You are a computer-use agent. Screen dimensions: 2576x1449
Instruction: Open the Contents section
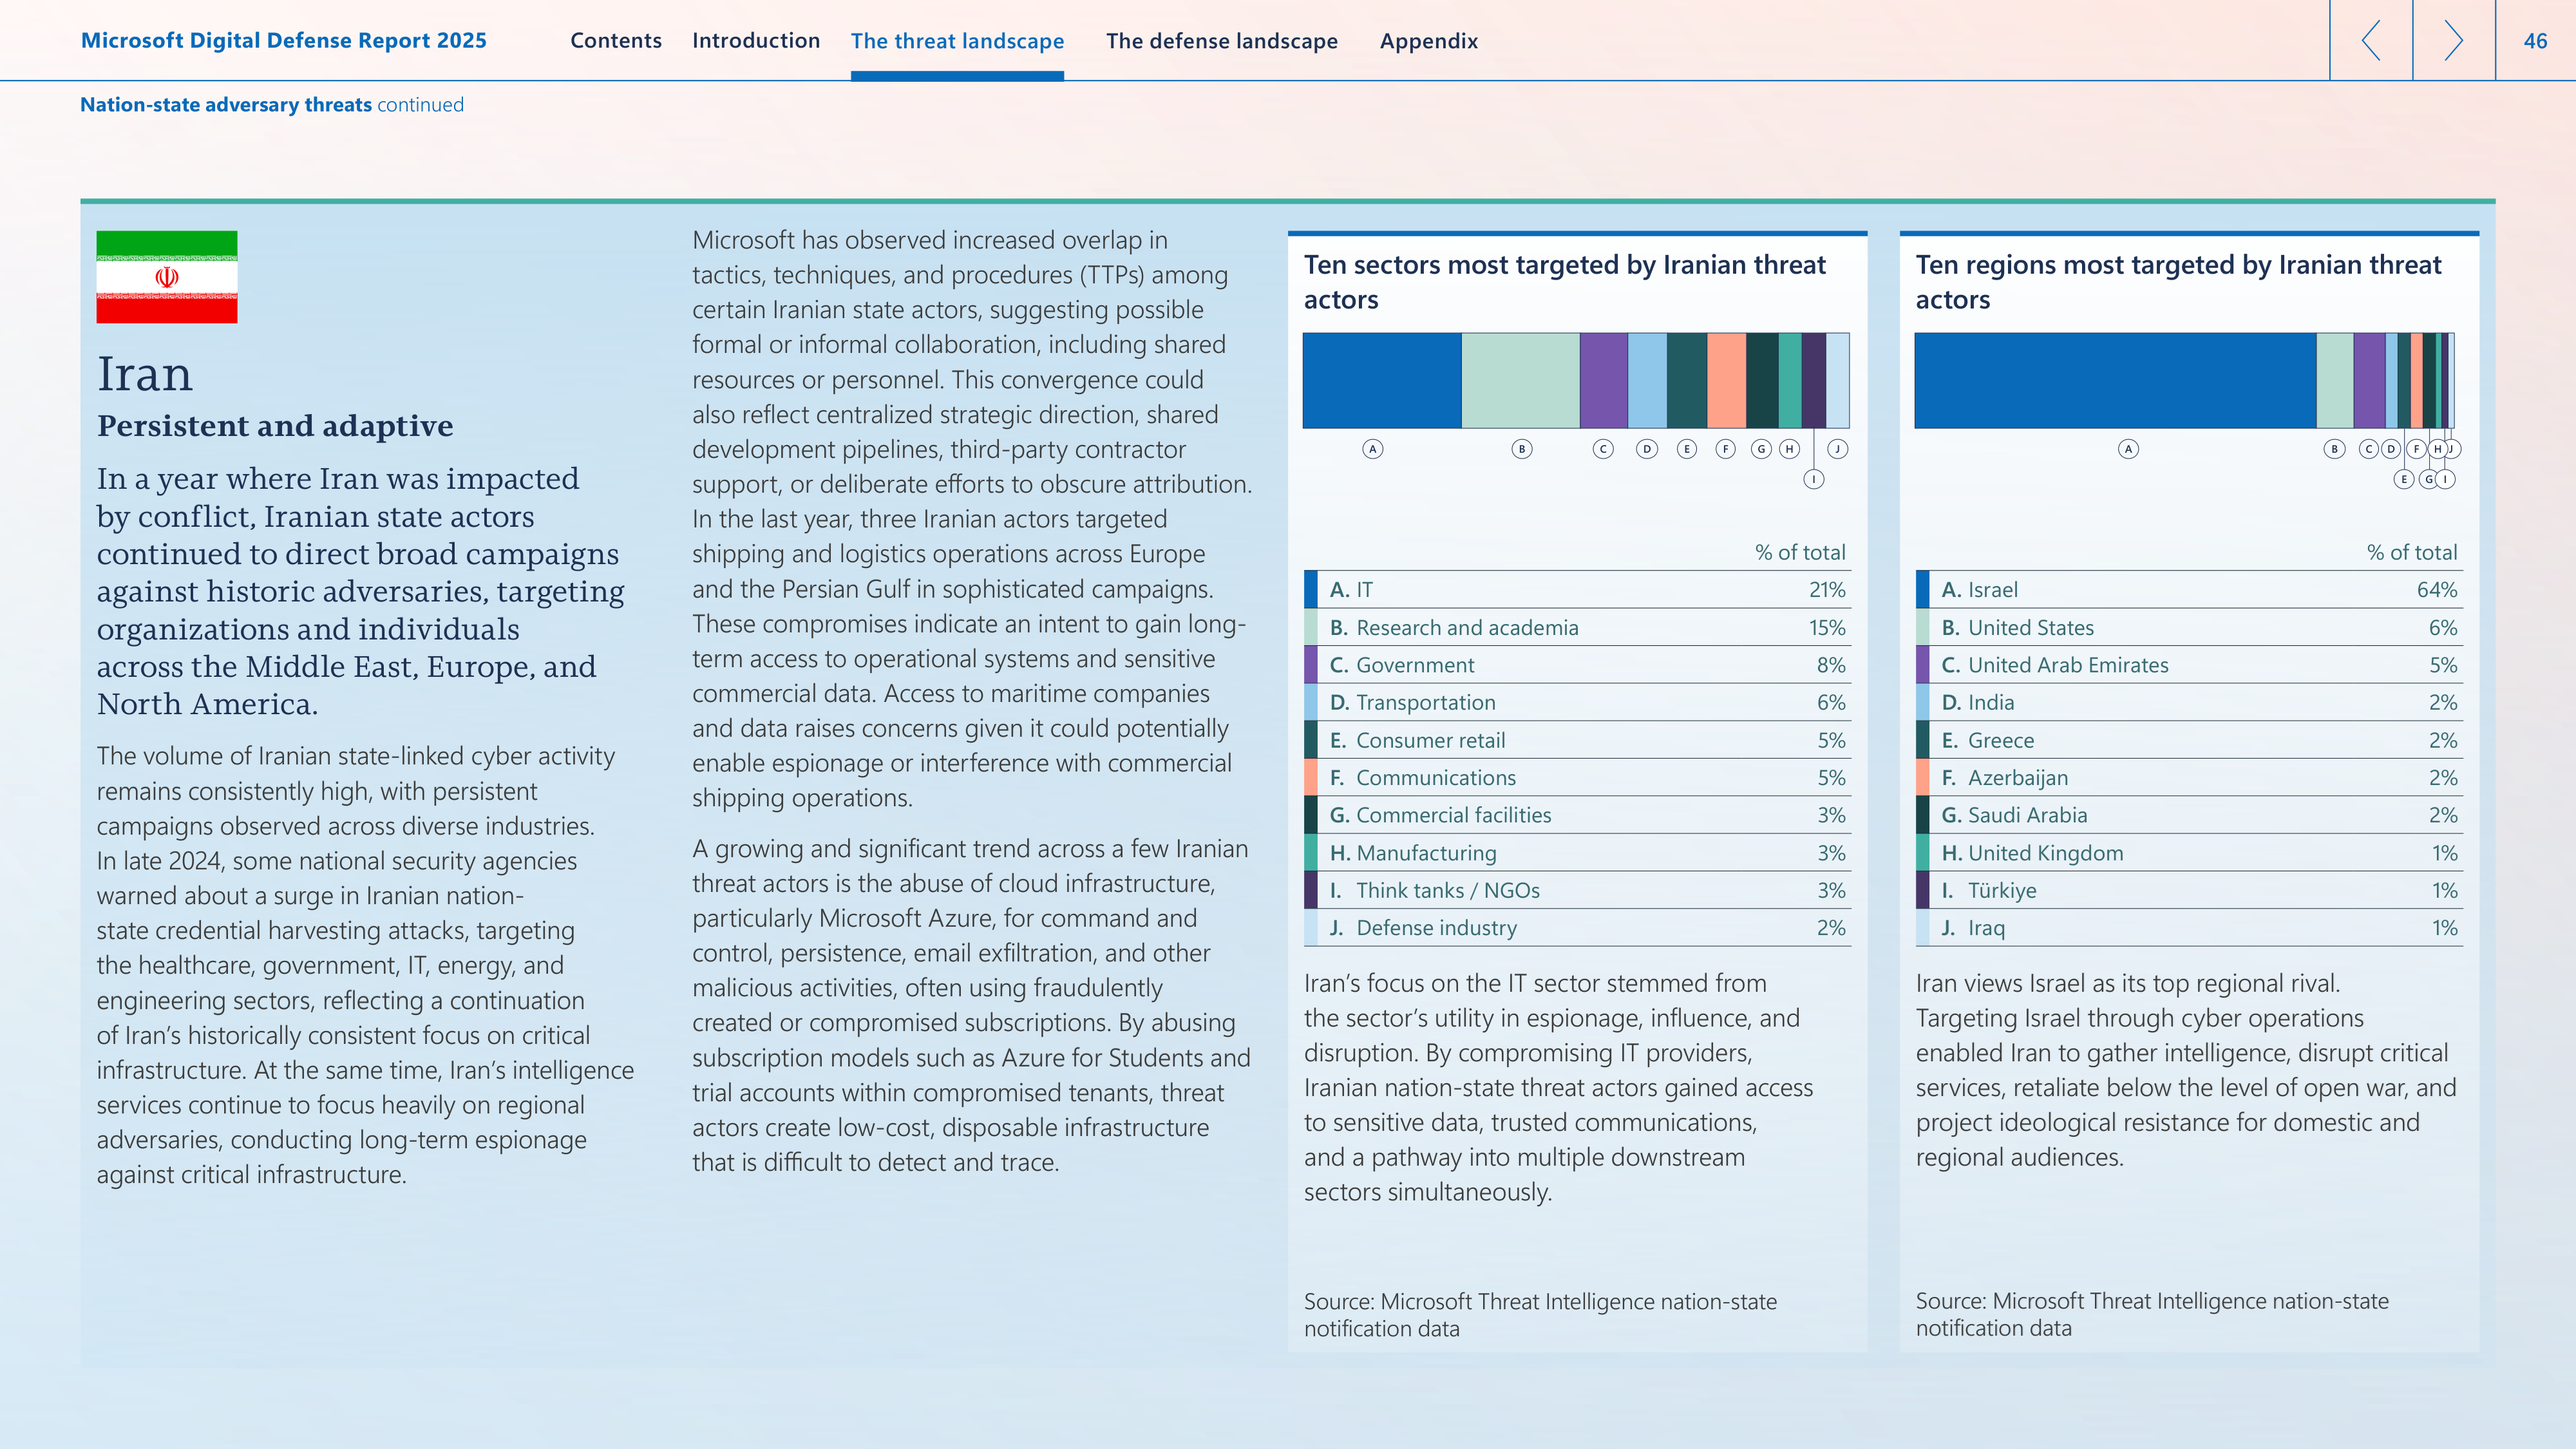click(616, 41)
